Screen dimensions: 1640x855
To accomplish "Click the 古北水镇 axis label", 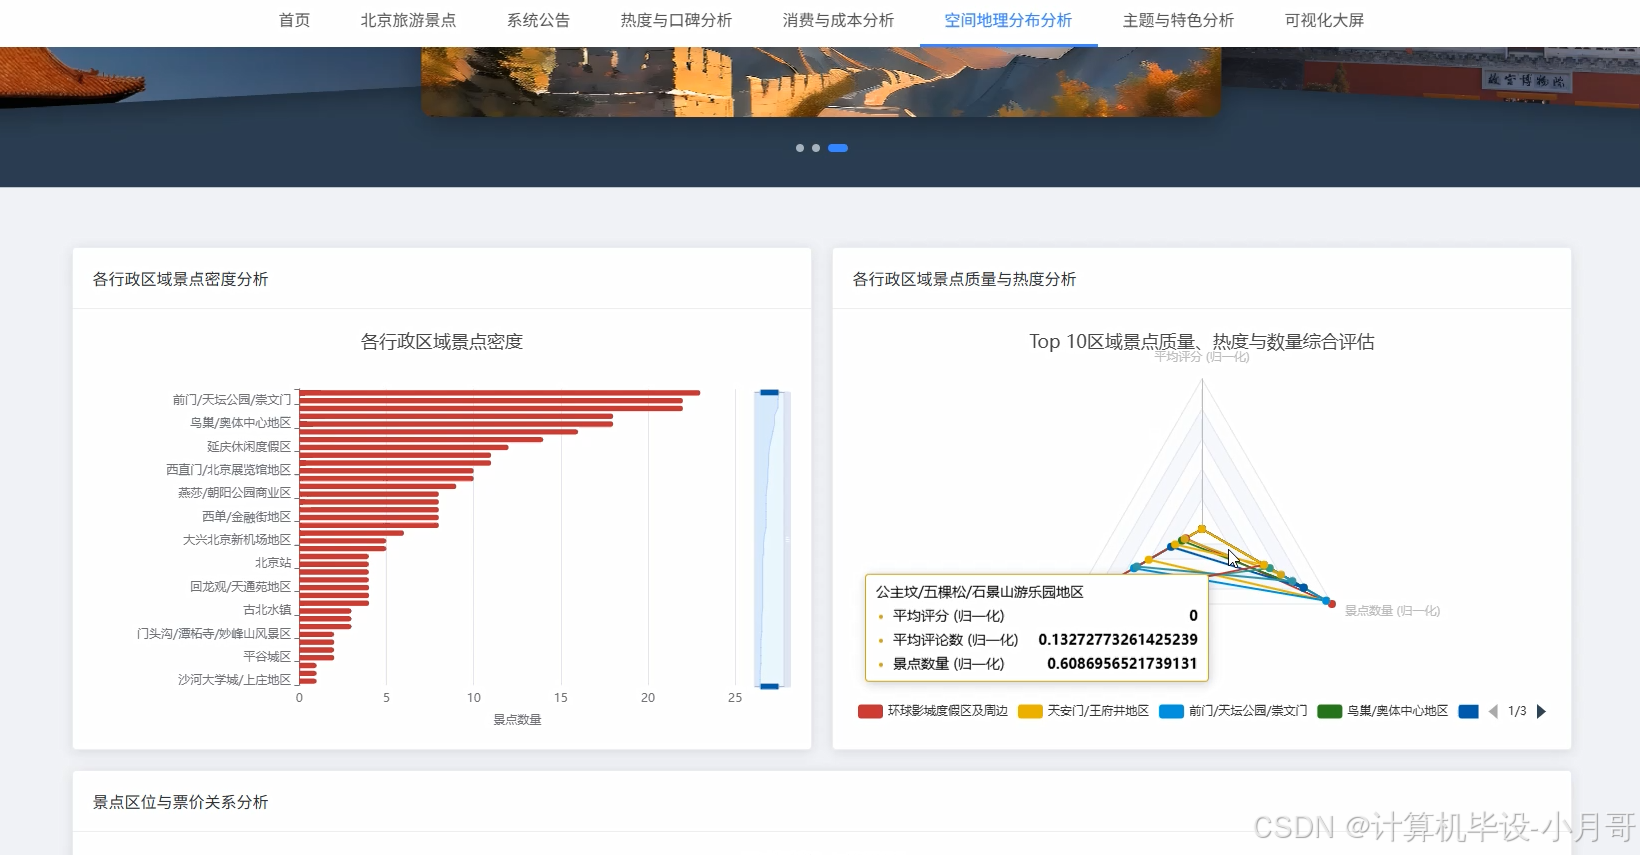I will pyautogui.click(x=267, y=609).
